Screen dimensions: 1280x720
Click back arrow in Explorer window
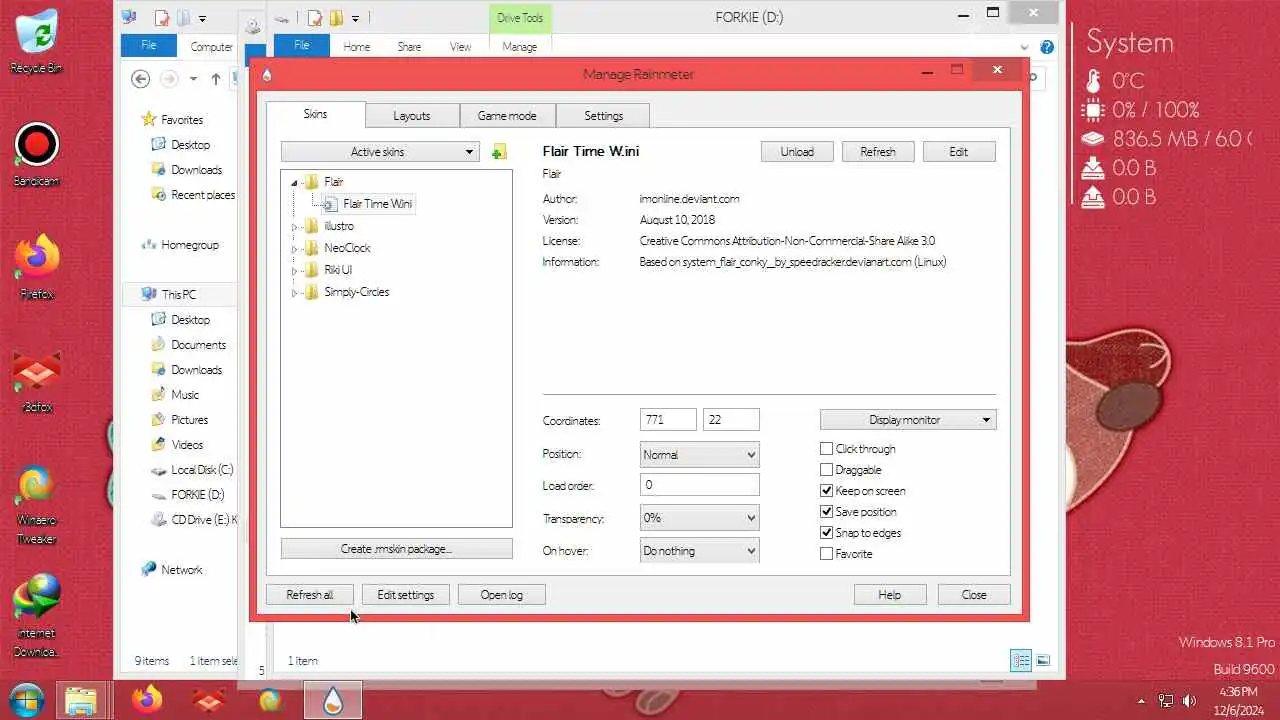(x=141, y=79)
